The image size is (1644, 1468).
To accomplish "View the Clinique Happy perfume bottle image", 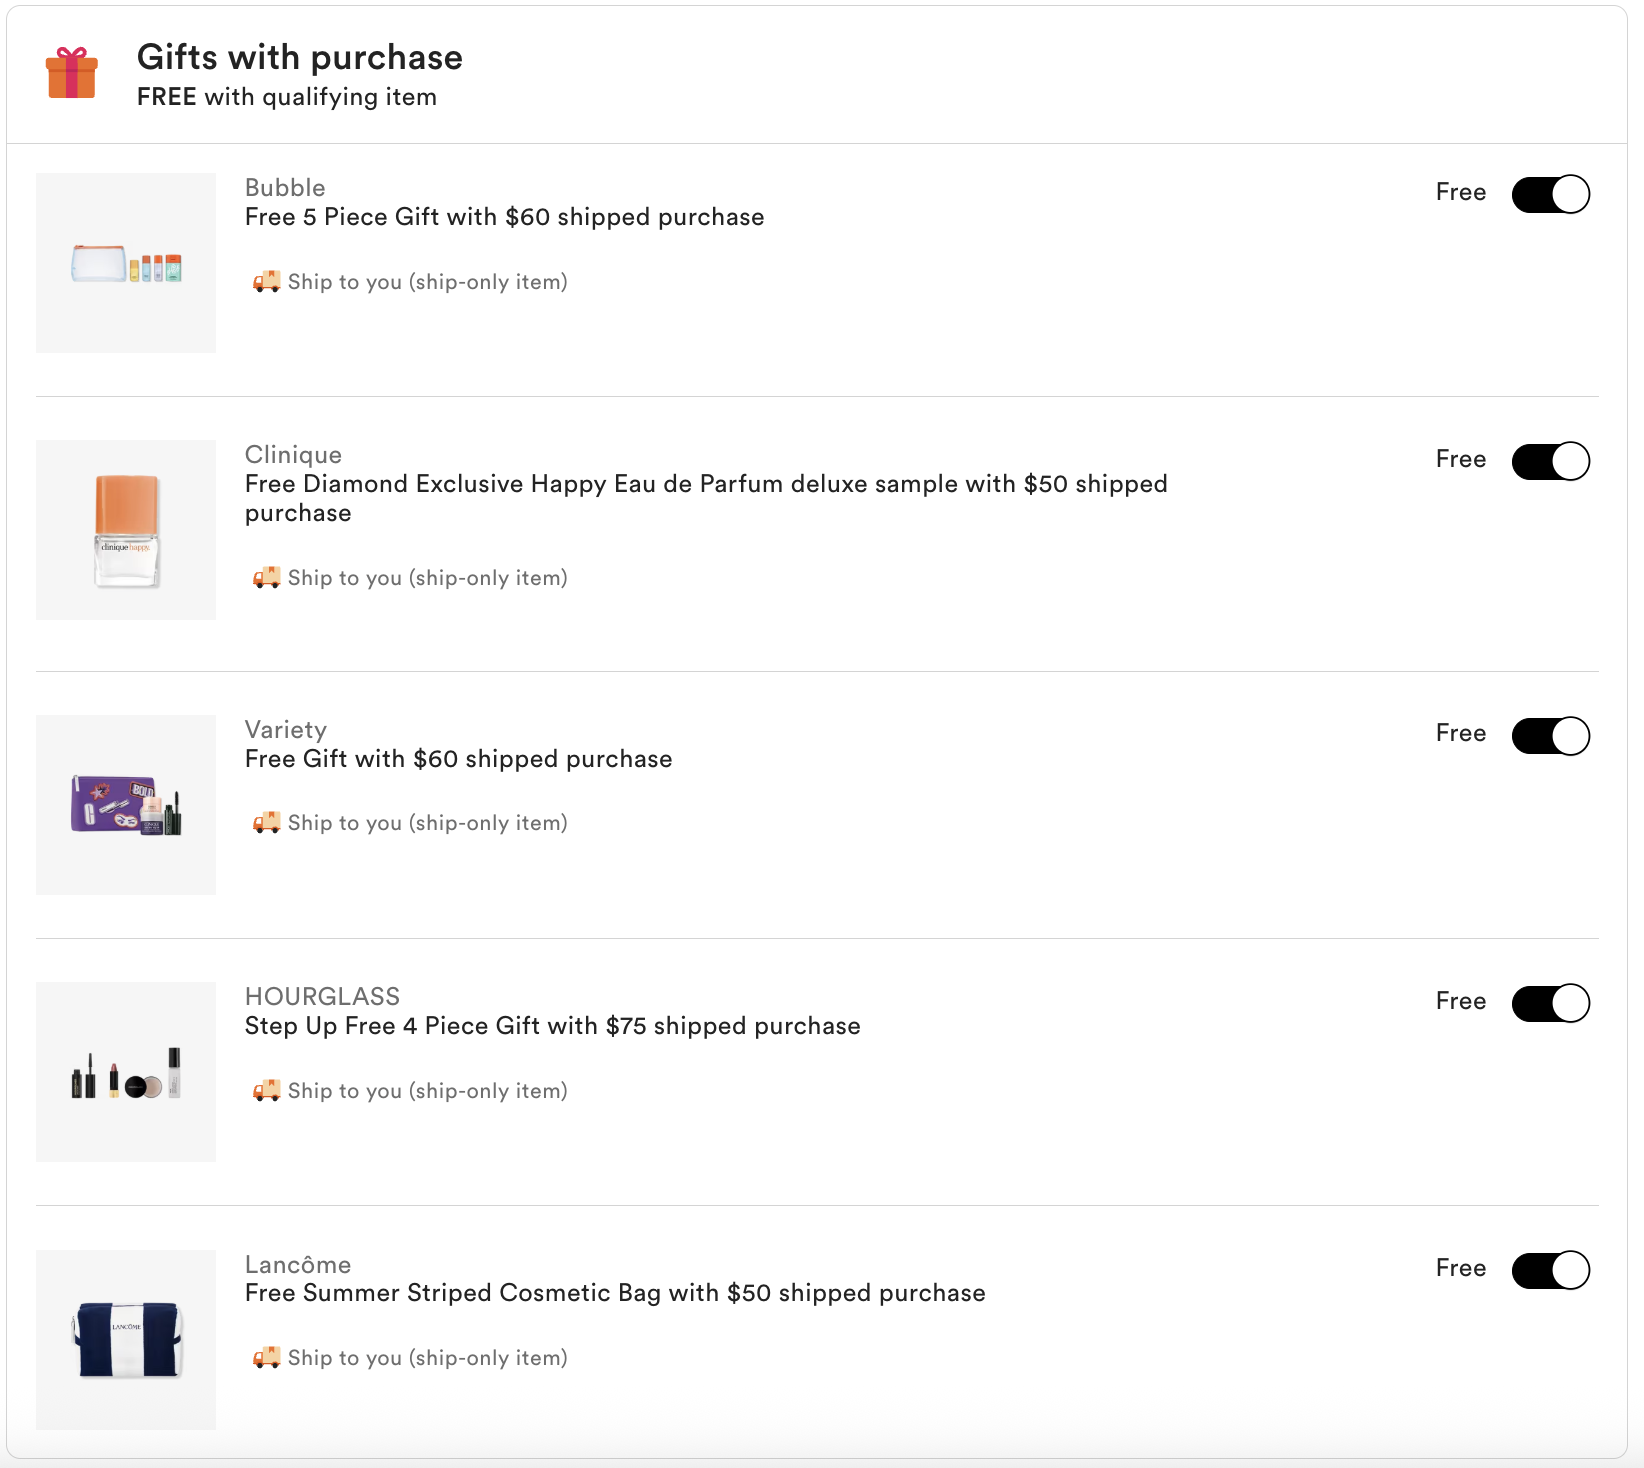I will click(126, 530).
